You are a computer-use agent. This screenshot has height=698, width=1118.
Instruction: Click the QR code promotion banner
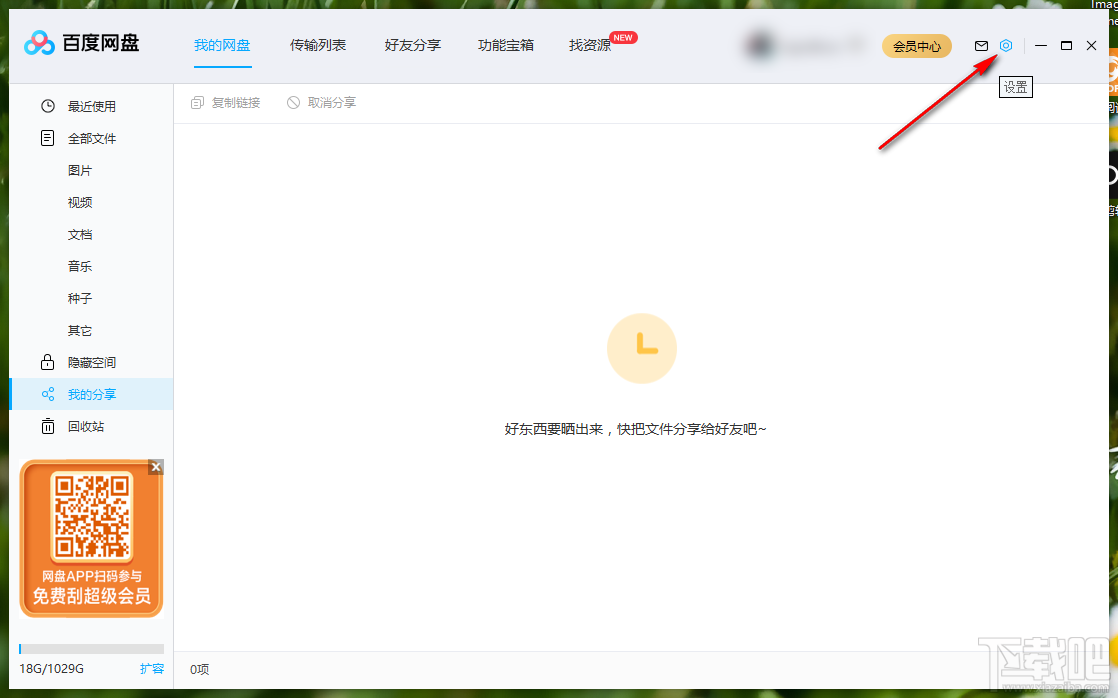coord(91,538)
